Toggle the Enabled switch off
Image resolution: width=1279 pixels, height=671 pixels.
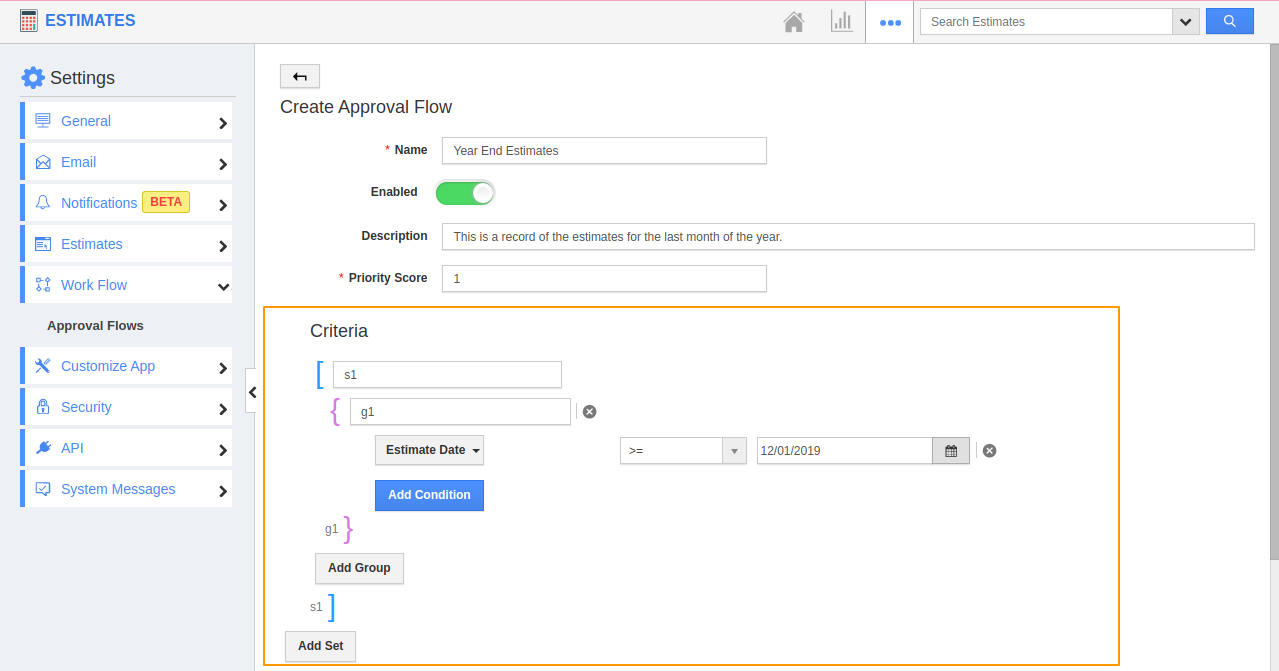click(465, 193)
